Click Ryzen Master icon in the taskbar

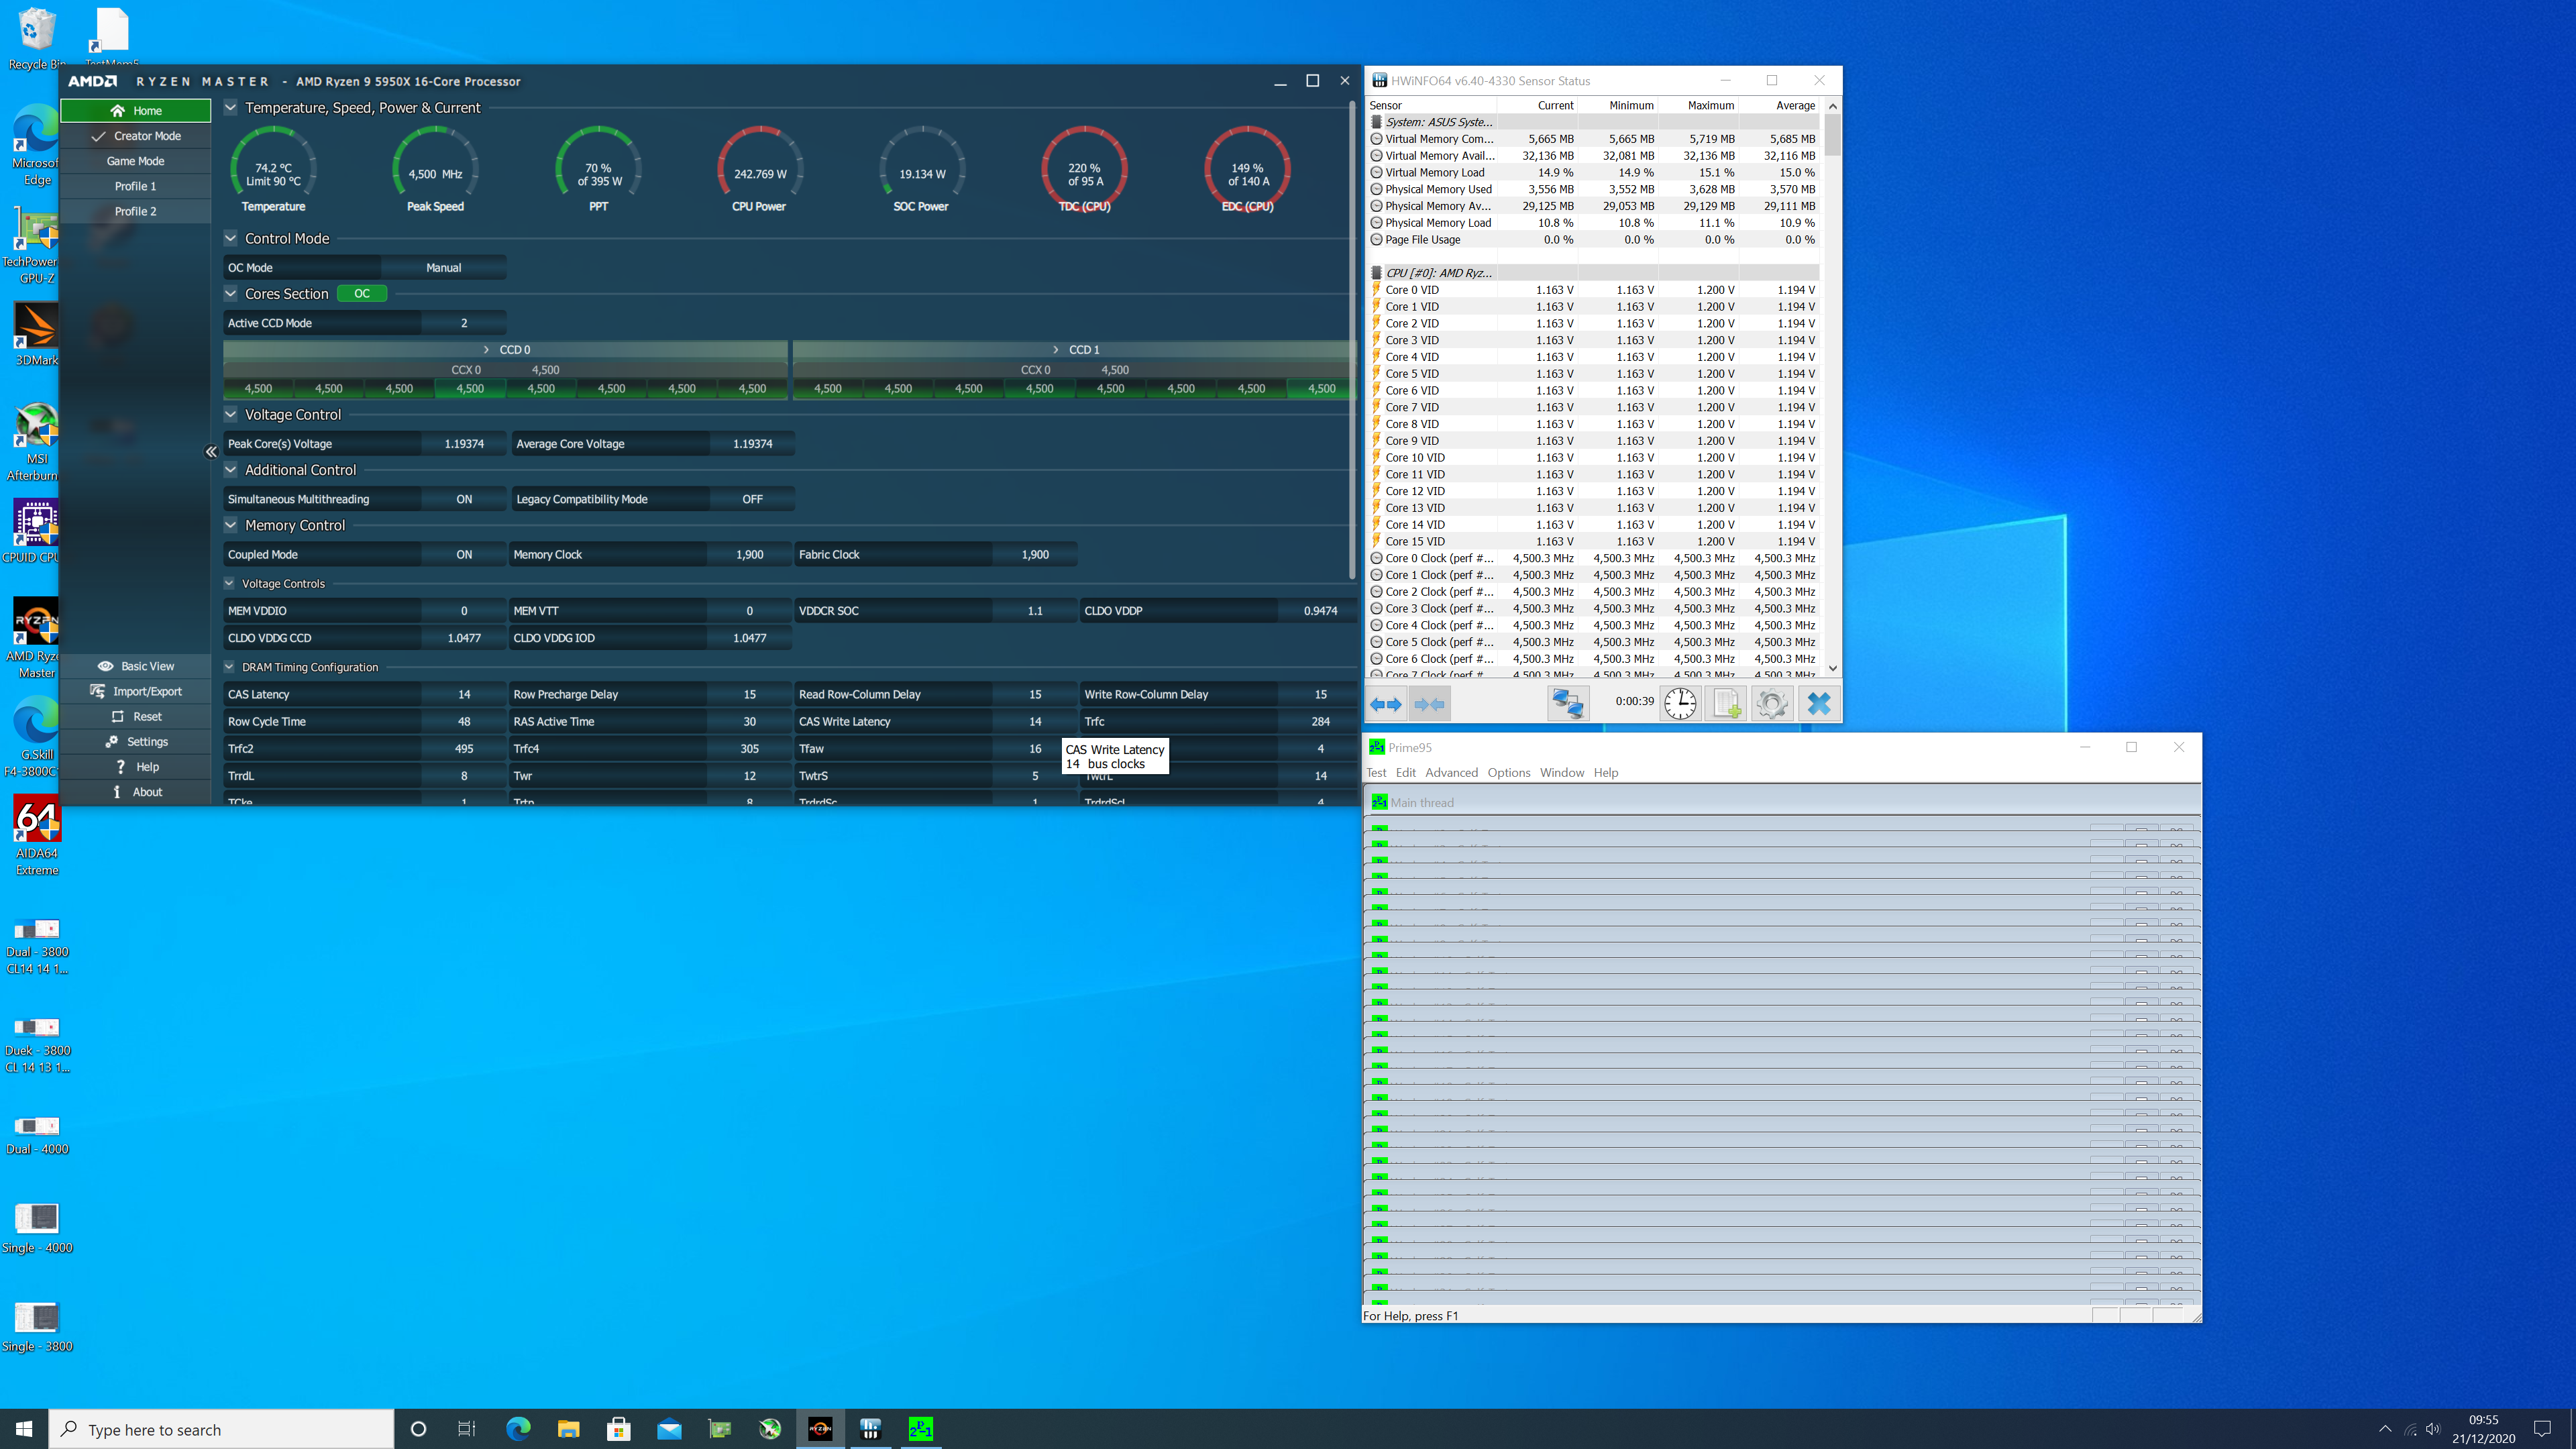[x=820, y=1429]
